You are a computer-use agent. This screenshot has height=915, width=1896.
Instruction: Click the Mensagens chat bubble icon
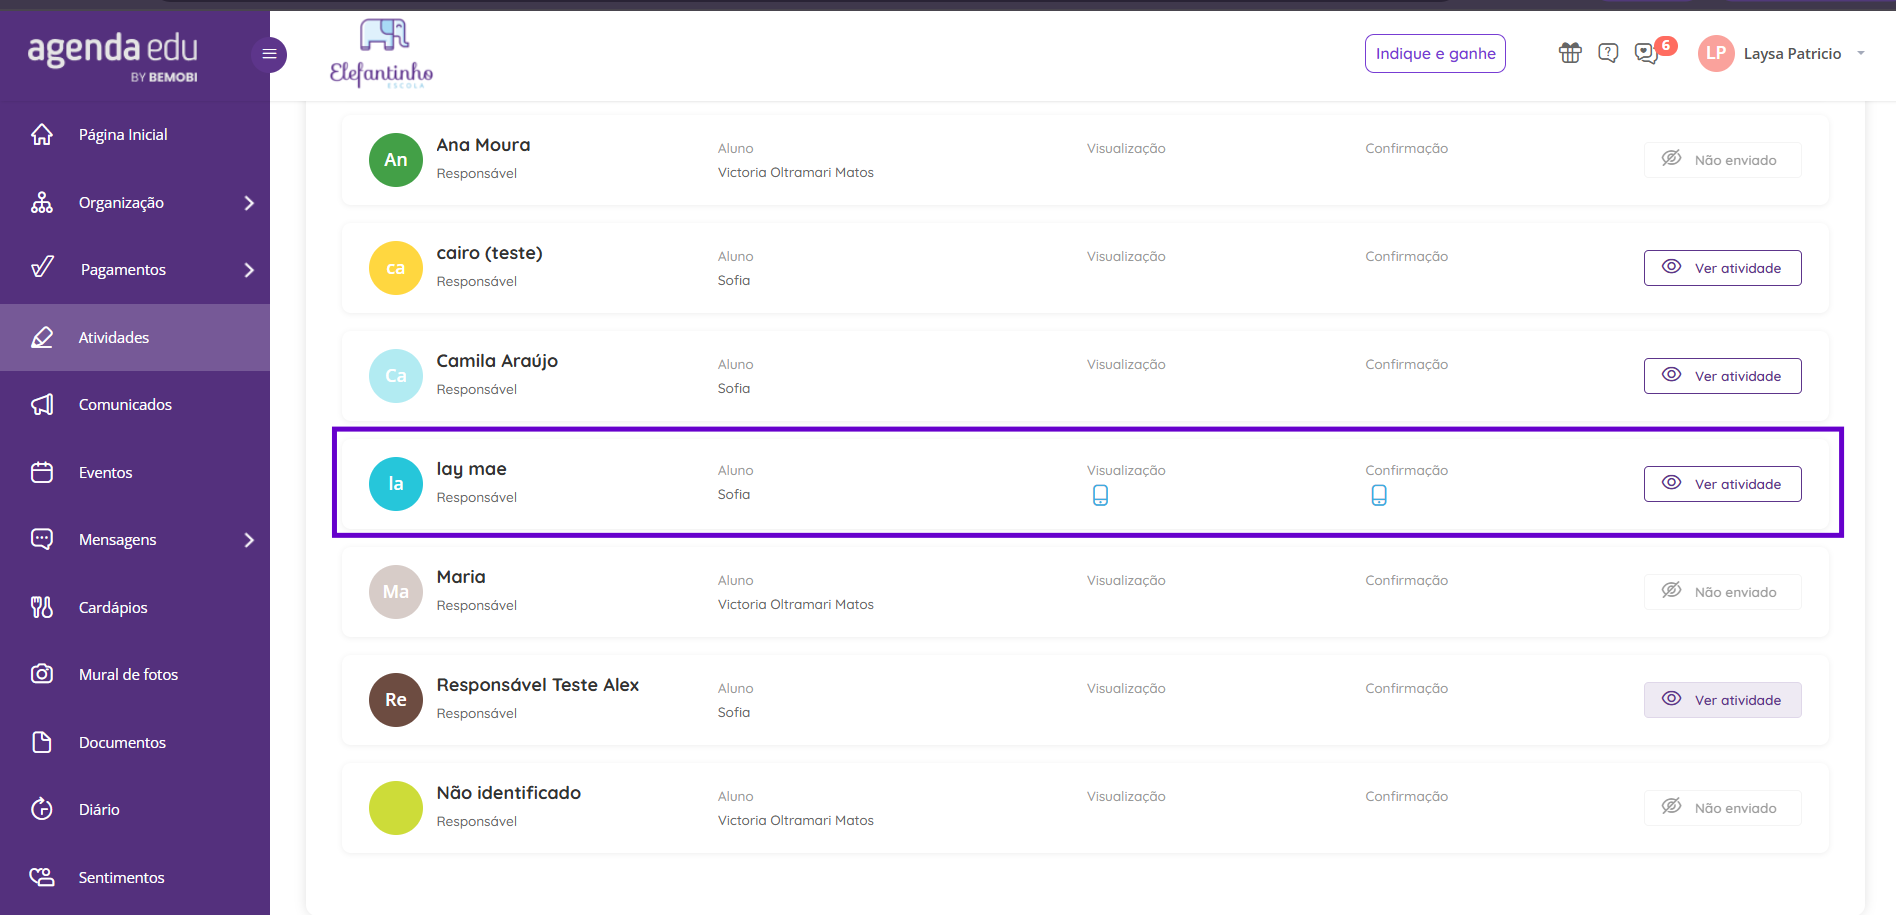(42, 539)
